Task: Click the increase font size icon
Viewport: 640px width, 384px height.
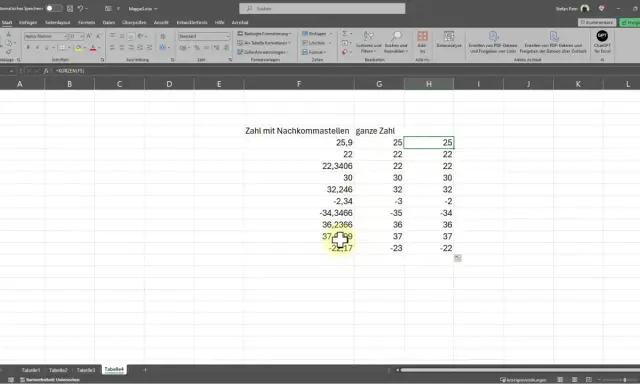Action: (89, 36)
